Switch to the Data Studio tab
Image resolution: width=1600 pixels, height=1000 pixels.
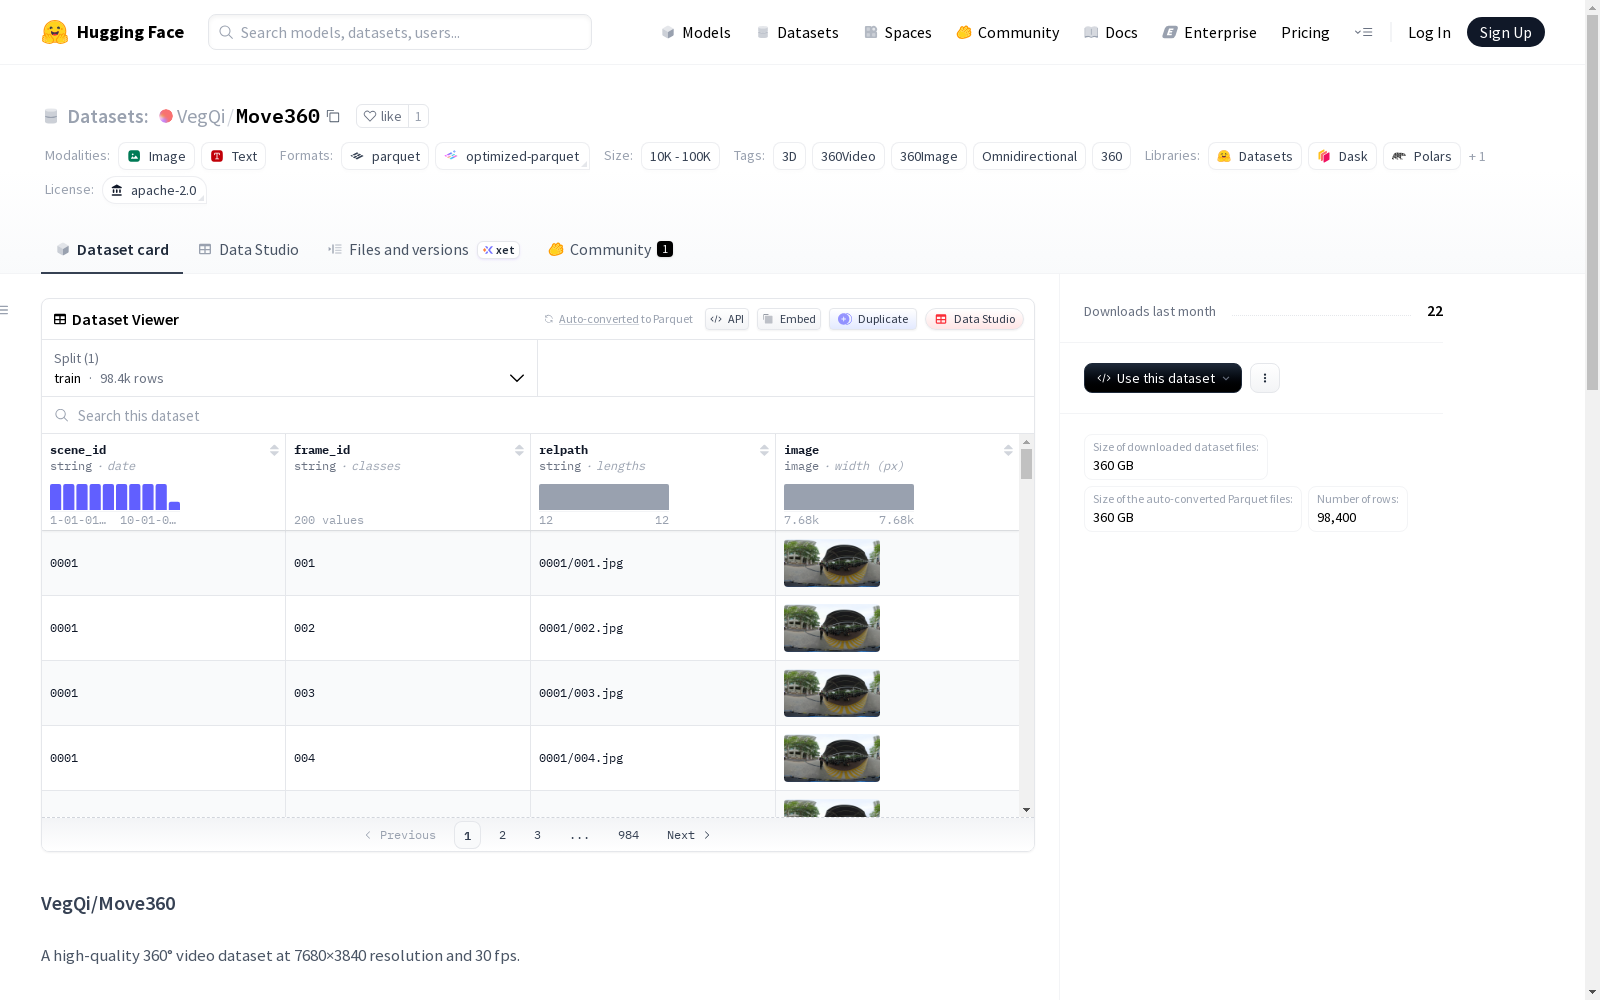[248, 250]
